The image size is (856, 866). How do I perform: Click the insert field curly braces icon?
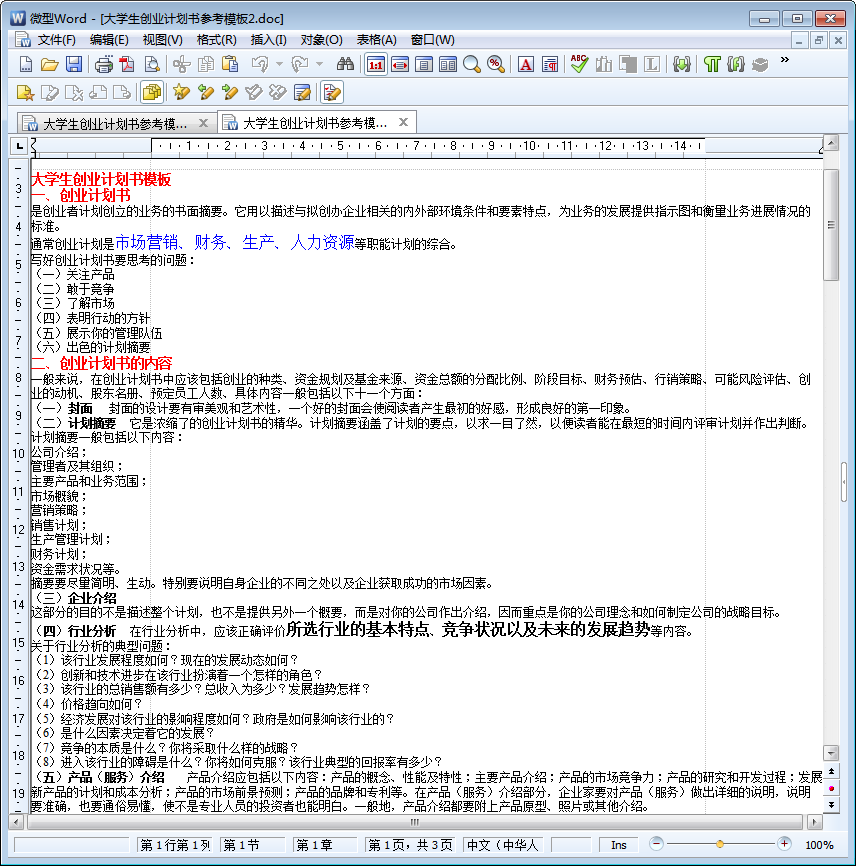[x=681, y=65]
